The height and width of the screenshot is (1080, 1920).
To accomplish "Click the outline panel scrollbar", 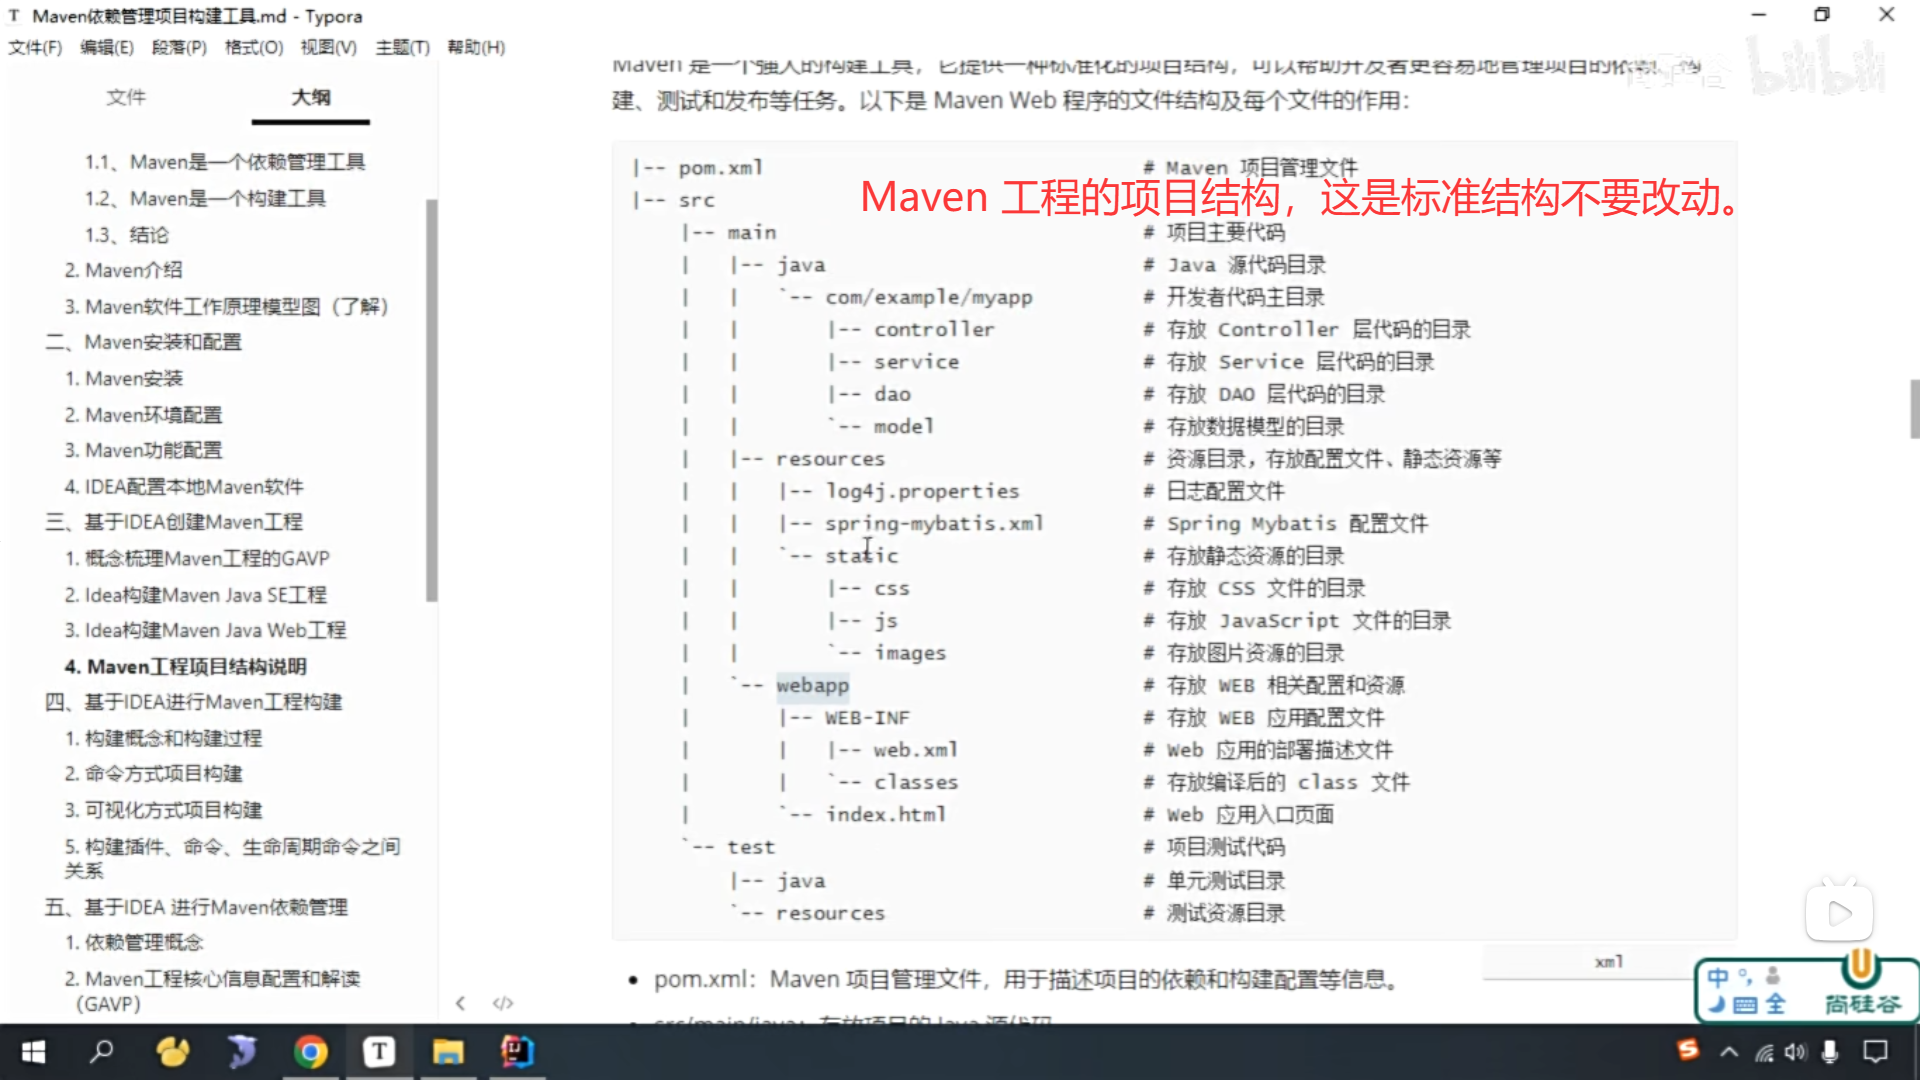I will click(432, 400).
